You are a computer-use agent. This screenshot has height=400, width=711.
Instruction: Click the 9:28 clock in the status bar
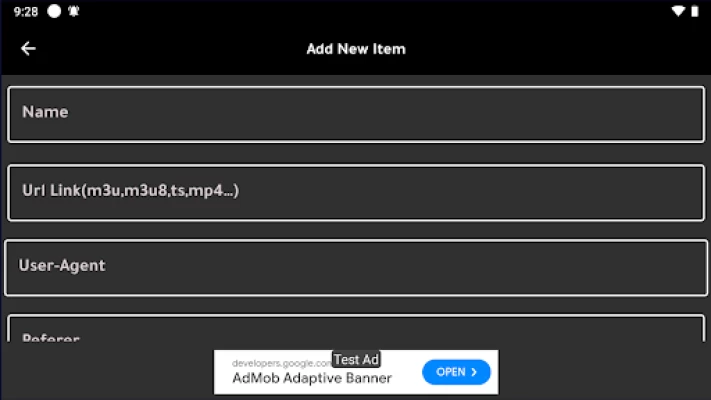26,11
